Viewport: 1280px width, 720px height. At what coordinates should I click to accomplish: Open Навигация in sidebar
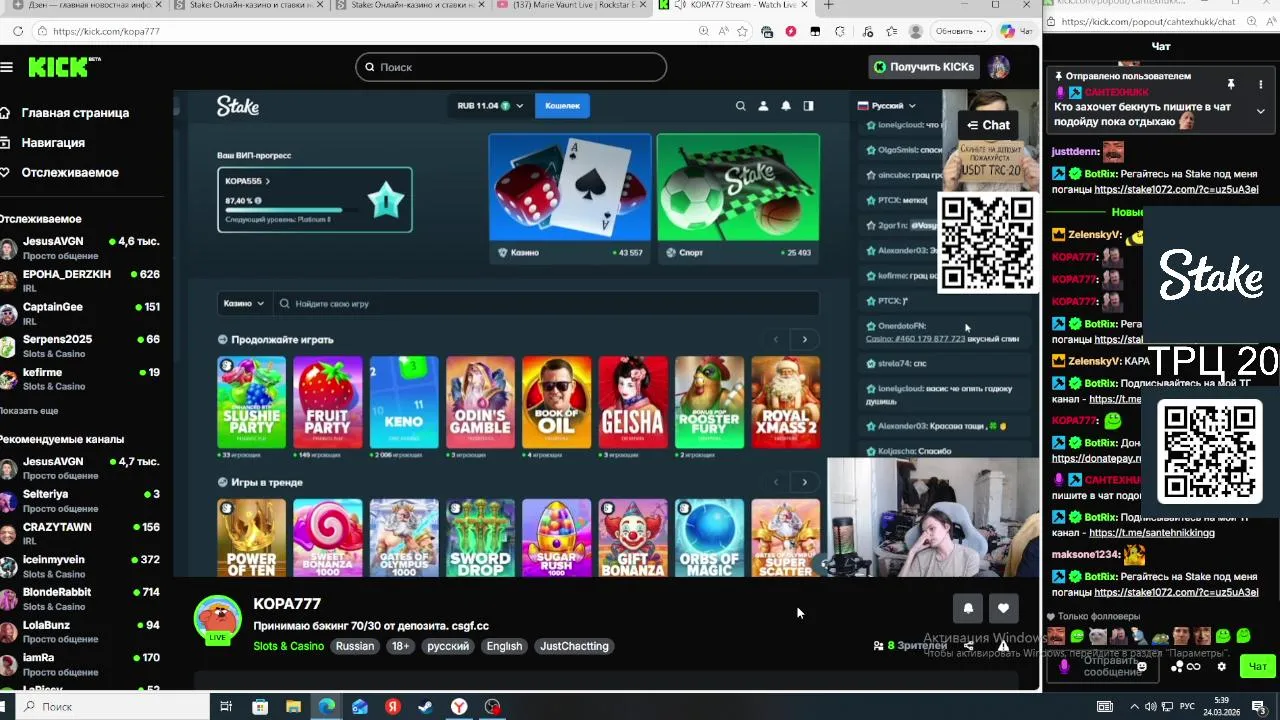point(43,143)
